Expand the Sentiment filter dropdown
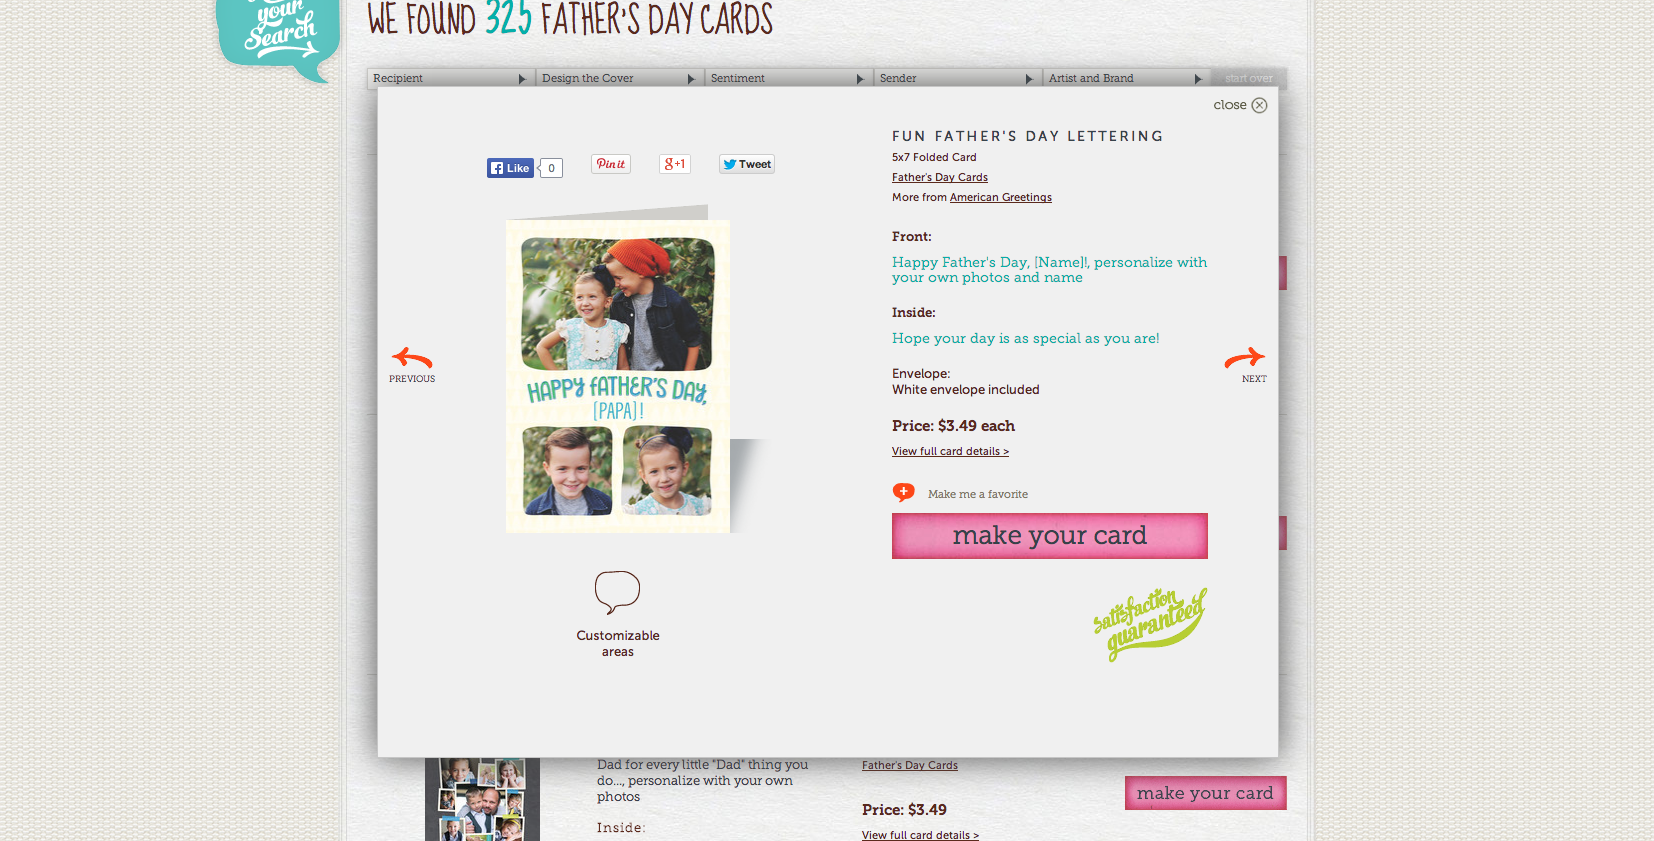Viewport: 1654px width, 841px height. coord(787,78)
